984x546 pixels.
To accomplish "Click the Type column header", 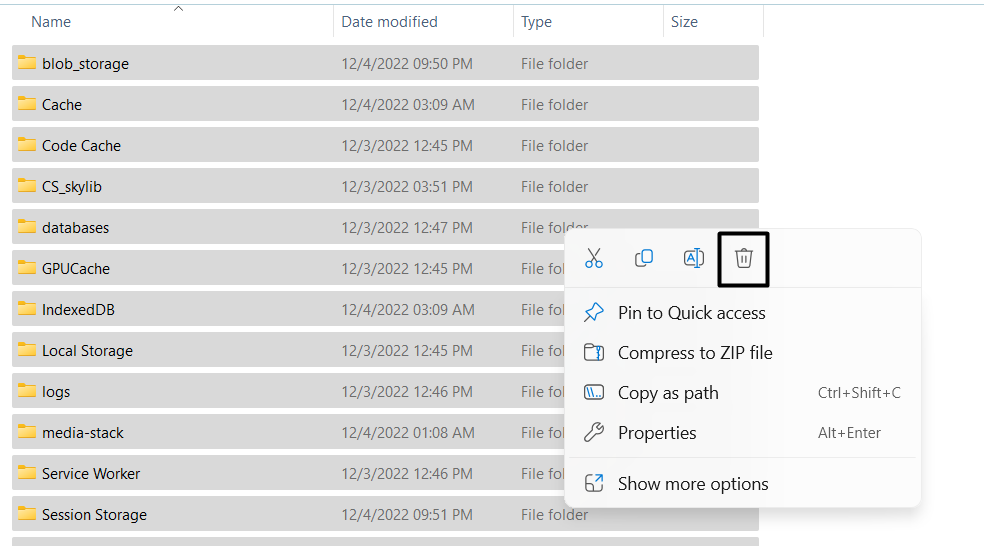I will (536, 22).
